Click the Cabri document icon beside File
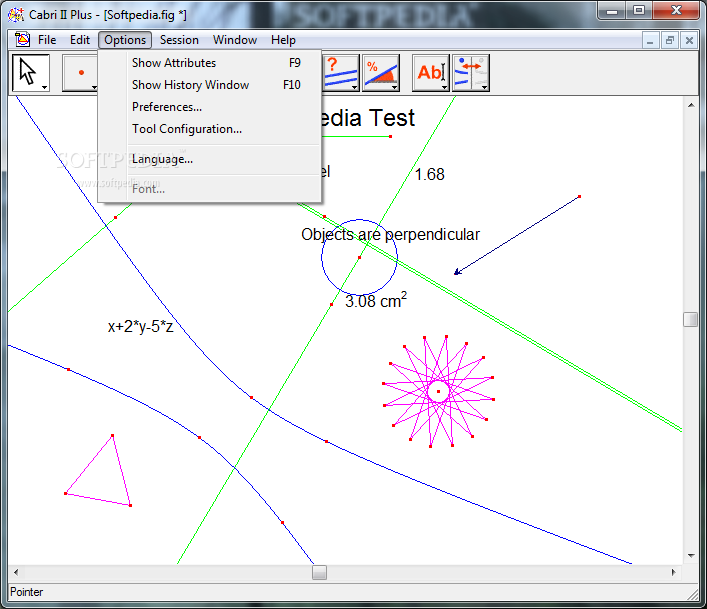The height and width of the screenshot is (609, 707). click(x=22, y=40)
